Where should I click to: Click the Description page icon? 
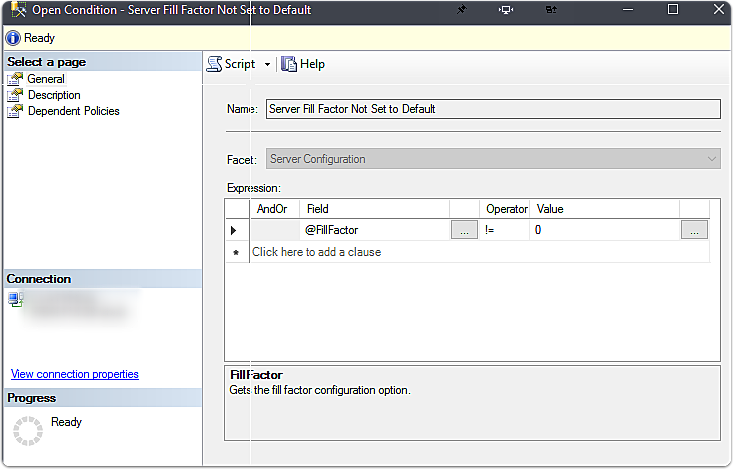point(15,95)
